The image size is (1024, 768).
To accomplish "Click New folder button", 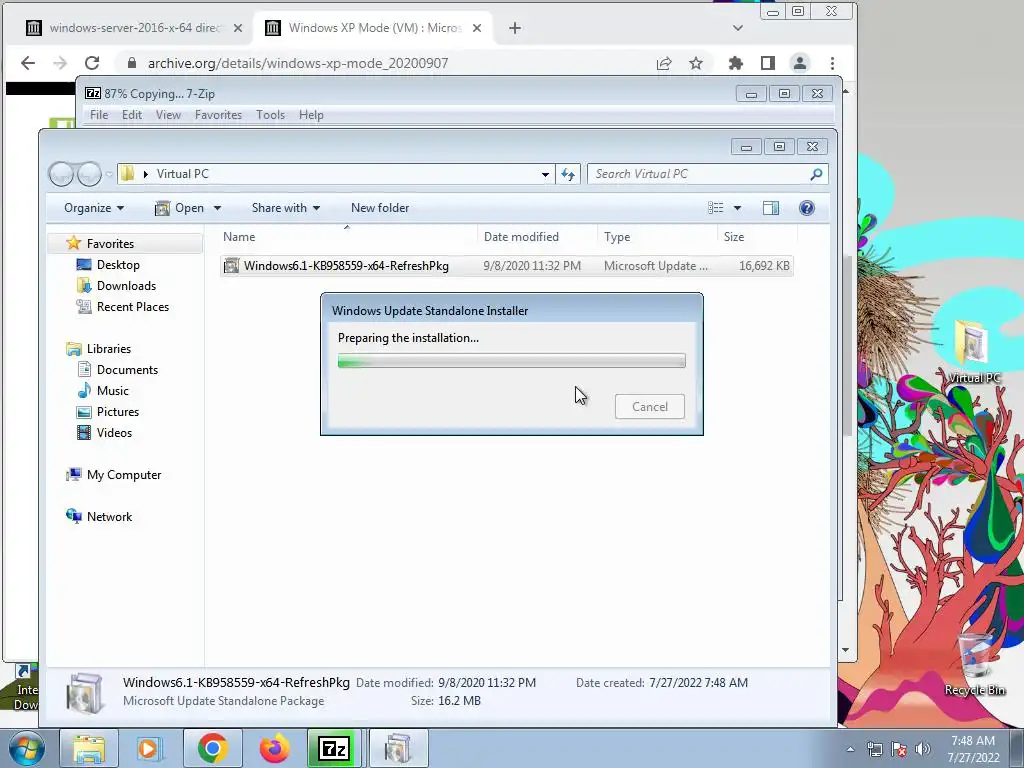I will [379, 208].
